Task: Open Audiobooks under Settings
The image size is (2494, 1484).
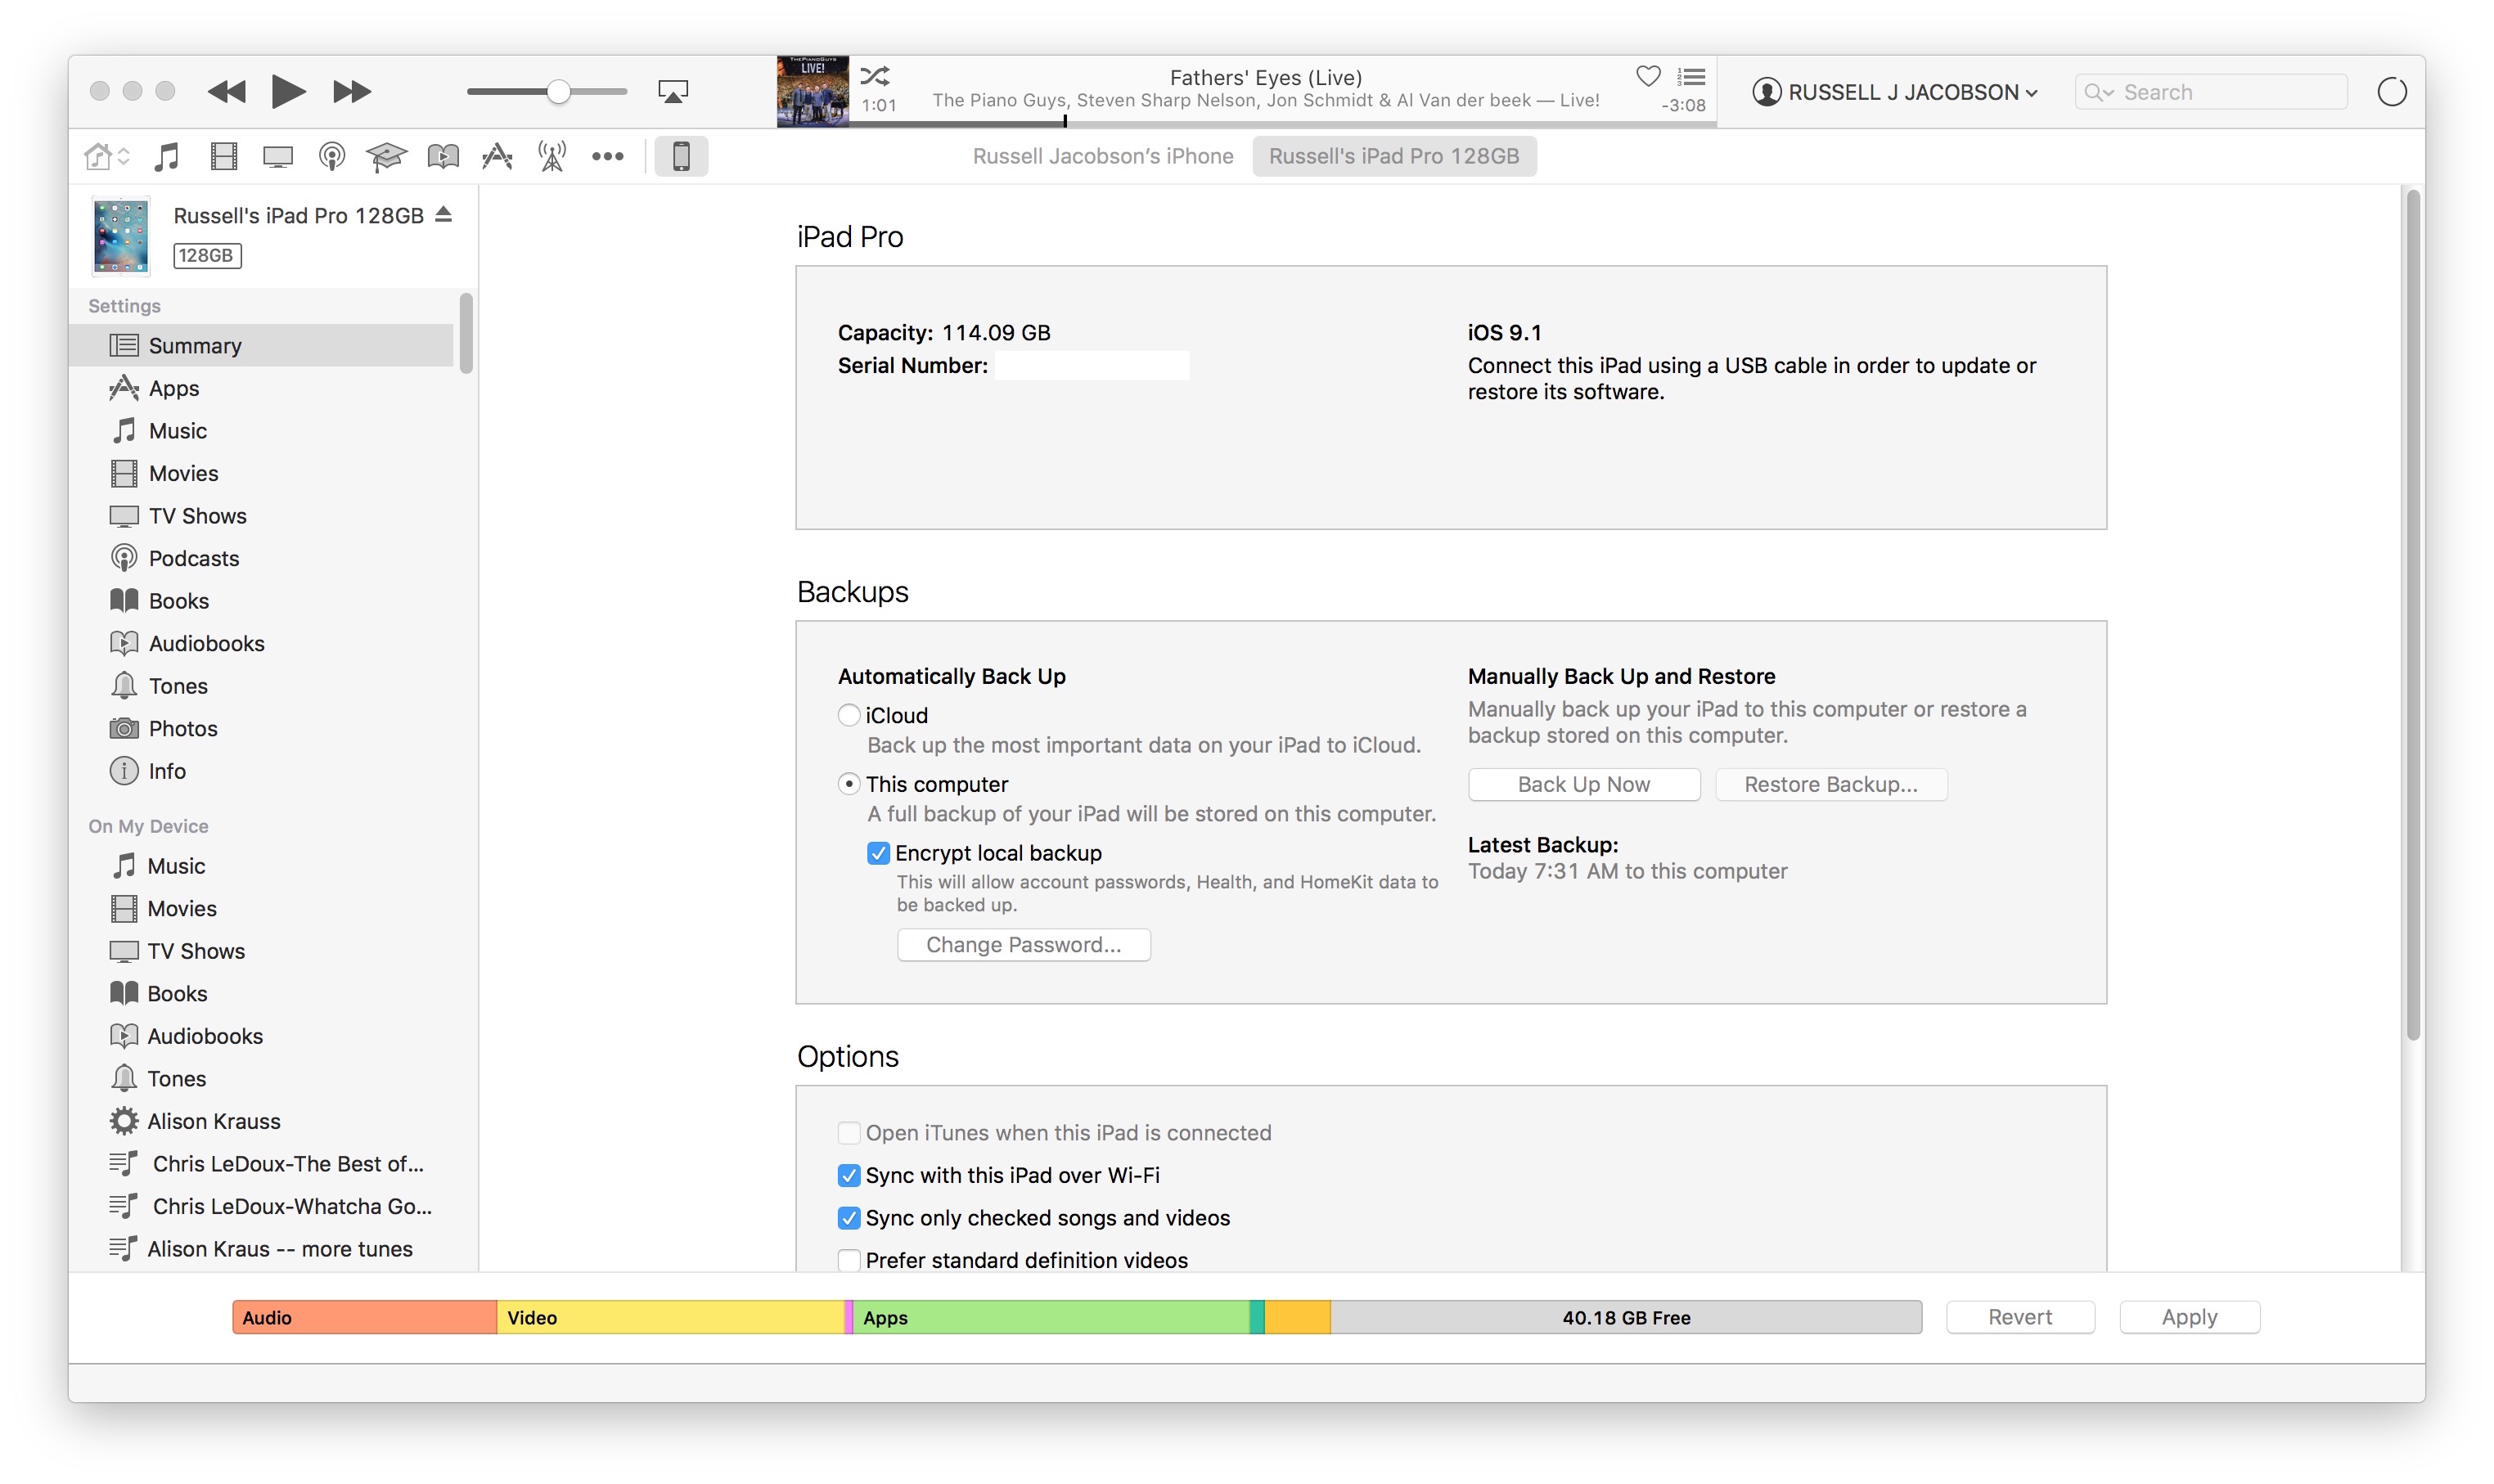Action: click(x=261, y=643)
